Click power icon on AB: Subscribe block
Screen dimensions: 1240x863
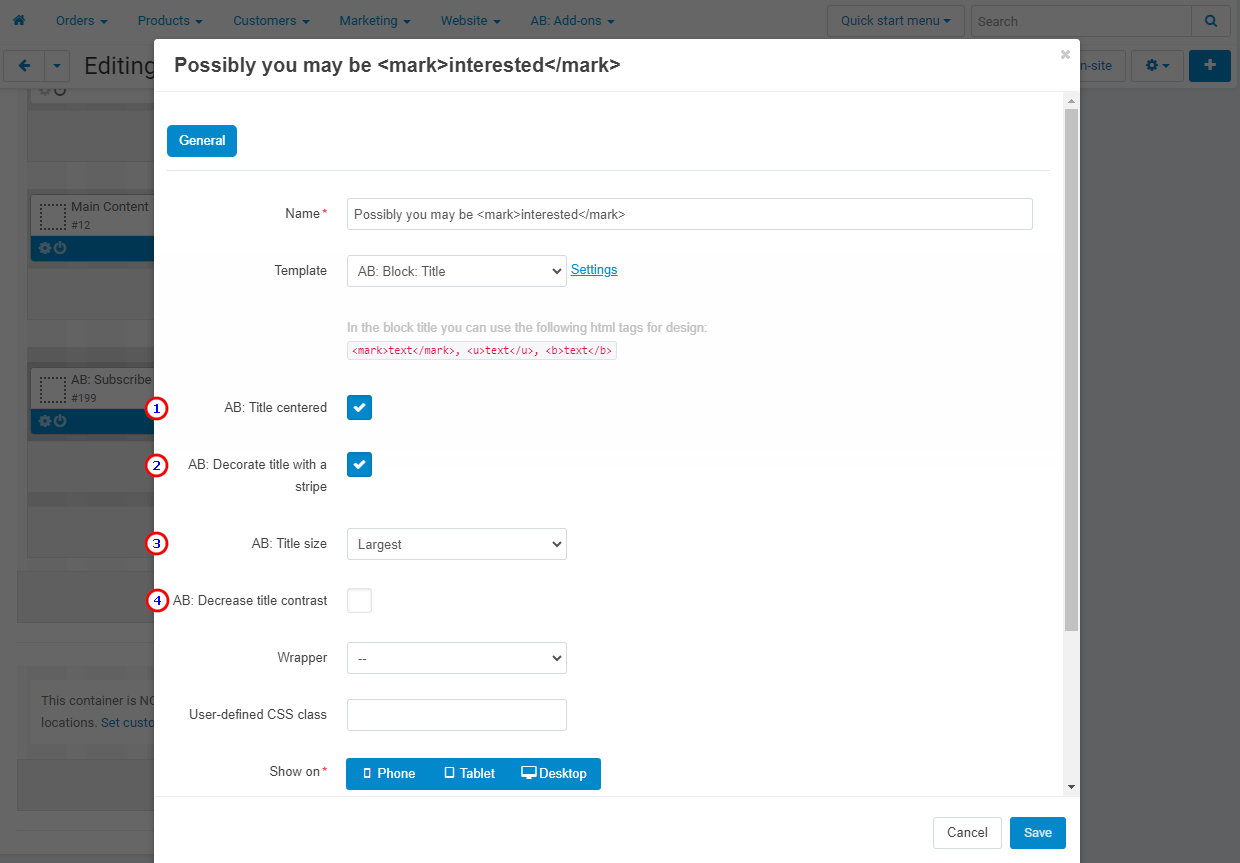click(x=60, y=421)
